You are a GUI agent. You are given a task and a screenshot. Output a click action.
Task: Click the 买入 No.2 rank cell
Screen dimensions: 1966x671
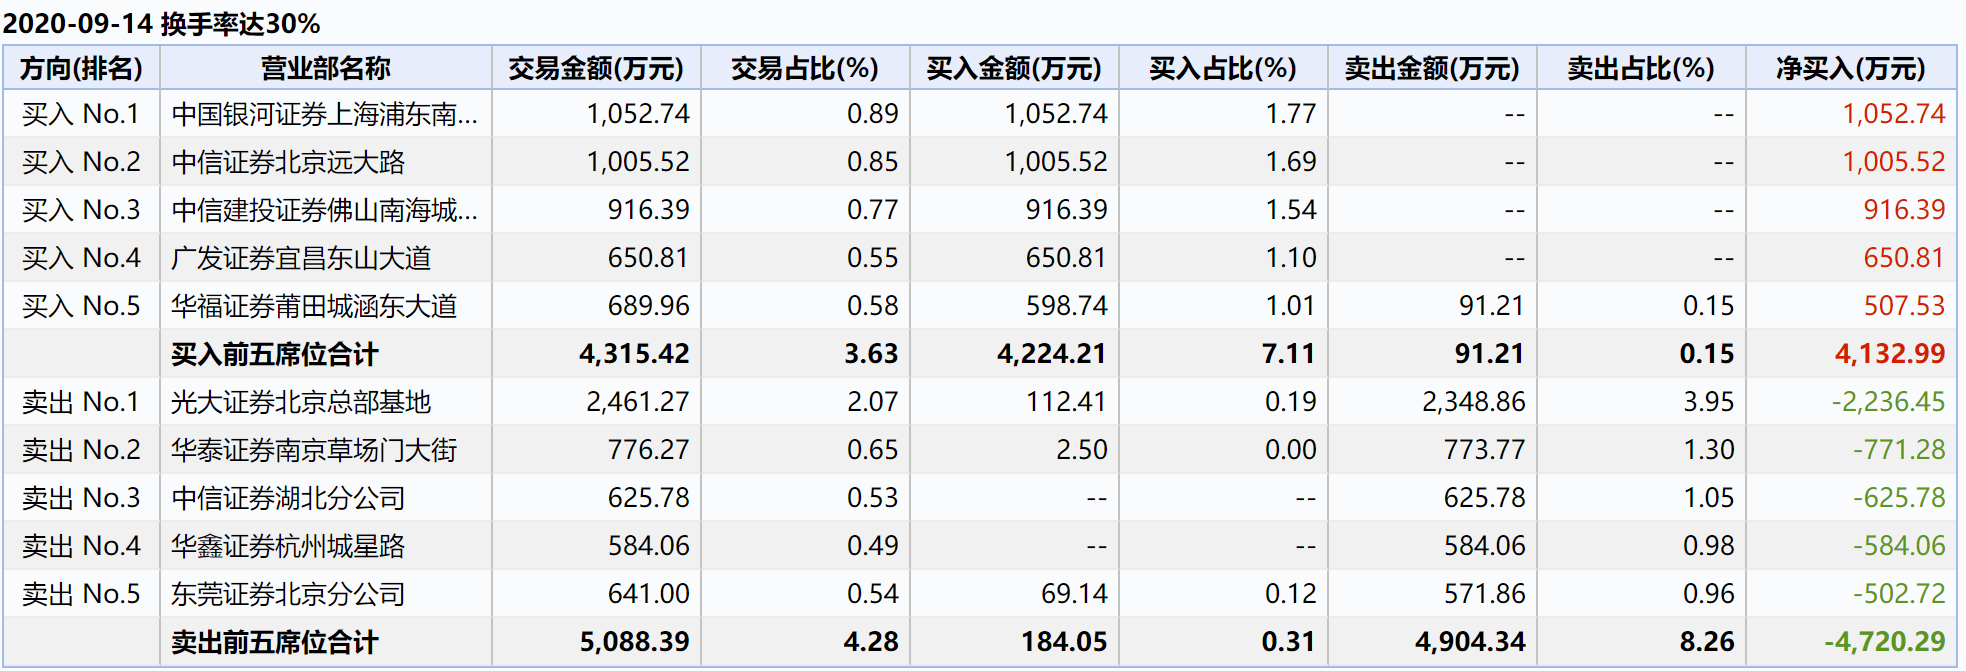click(81, 162)
